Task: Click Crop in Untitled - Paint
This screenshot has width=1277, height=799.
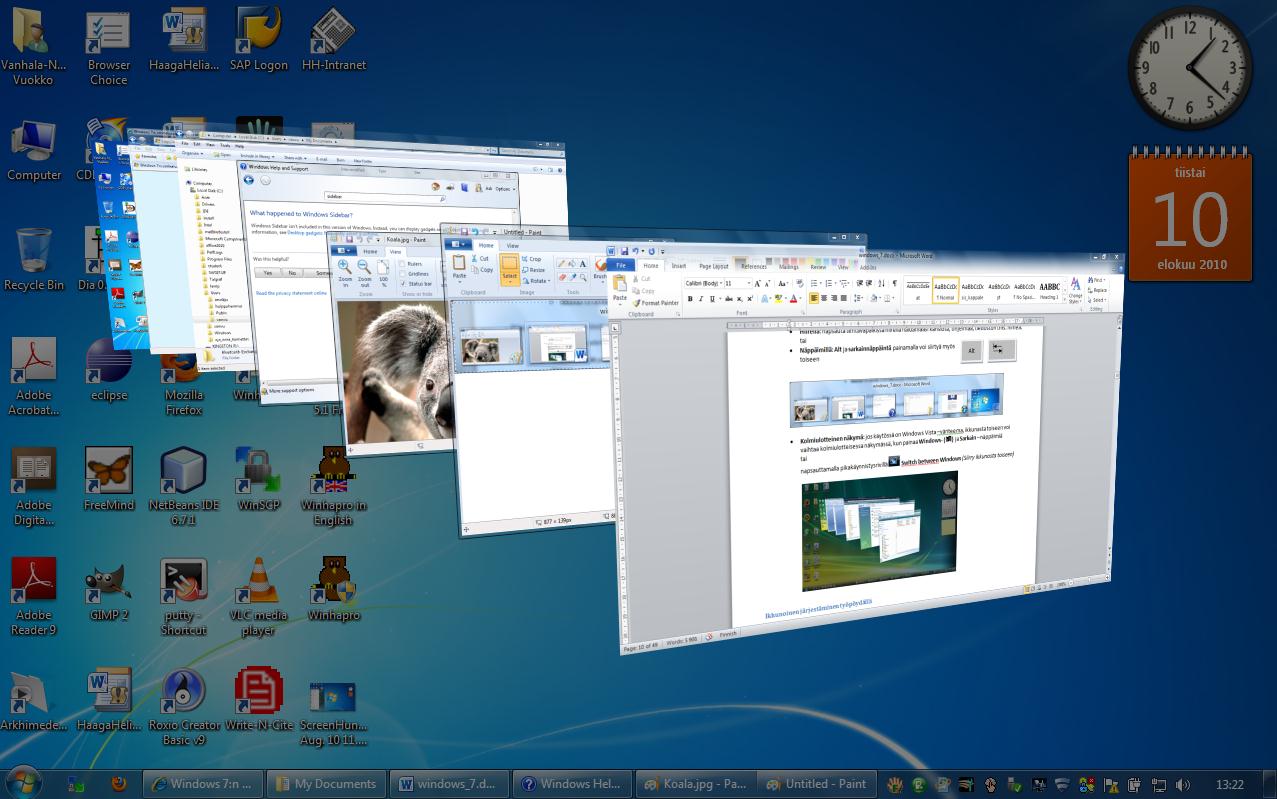Action: [531, 259]
